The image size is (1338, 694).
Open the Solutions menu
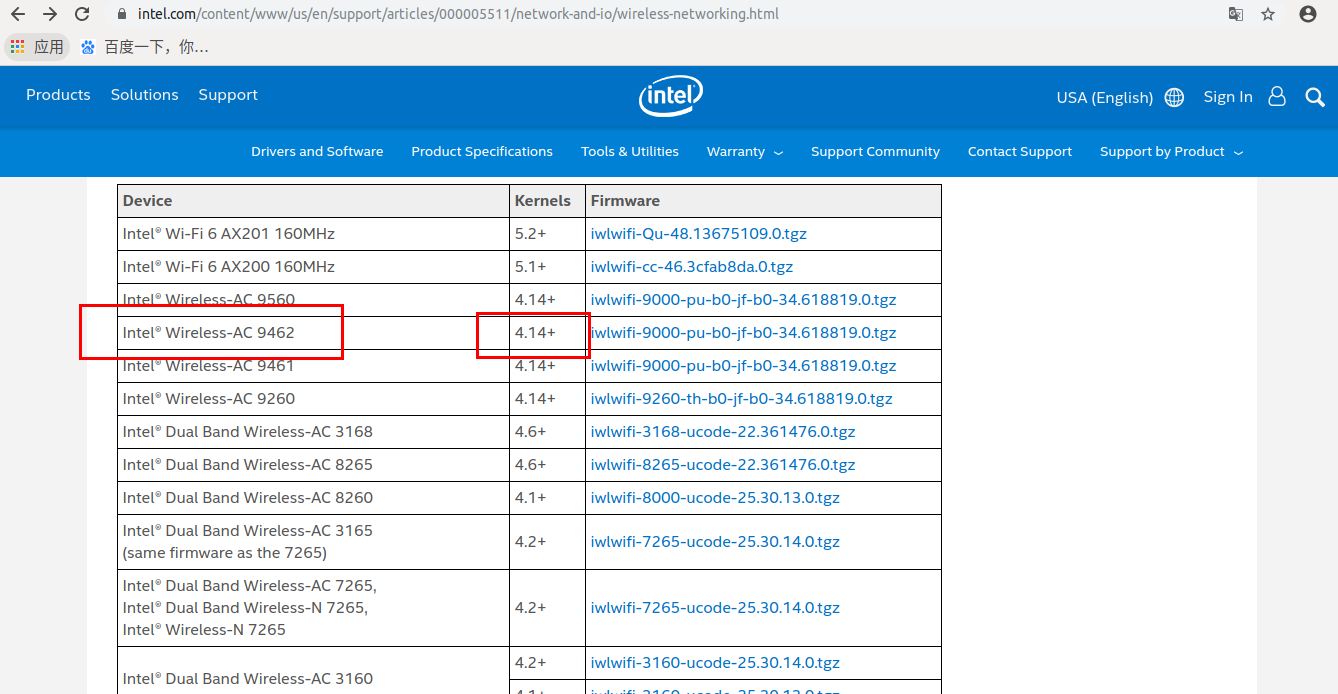tap(145, 95)
